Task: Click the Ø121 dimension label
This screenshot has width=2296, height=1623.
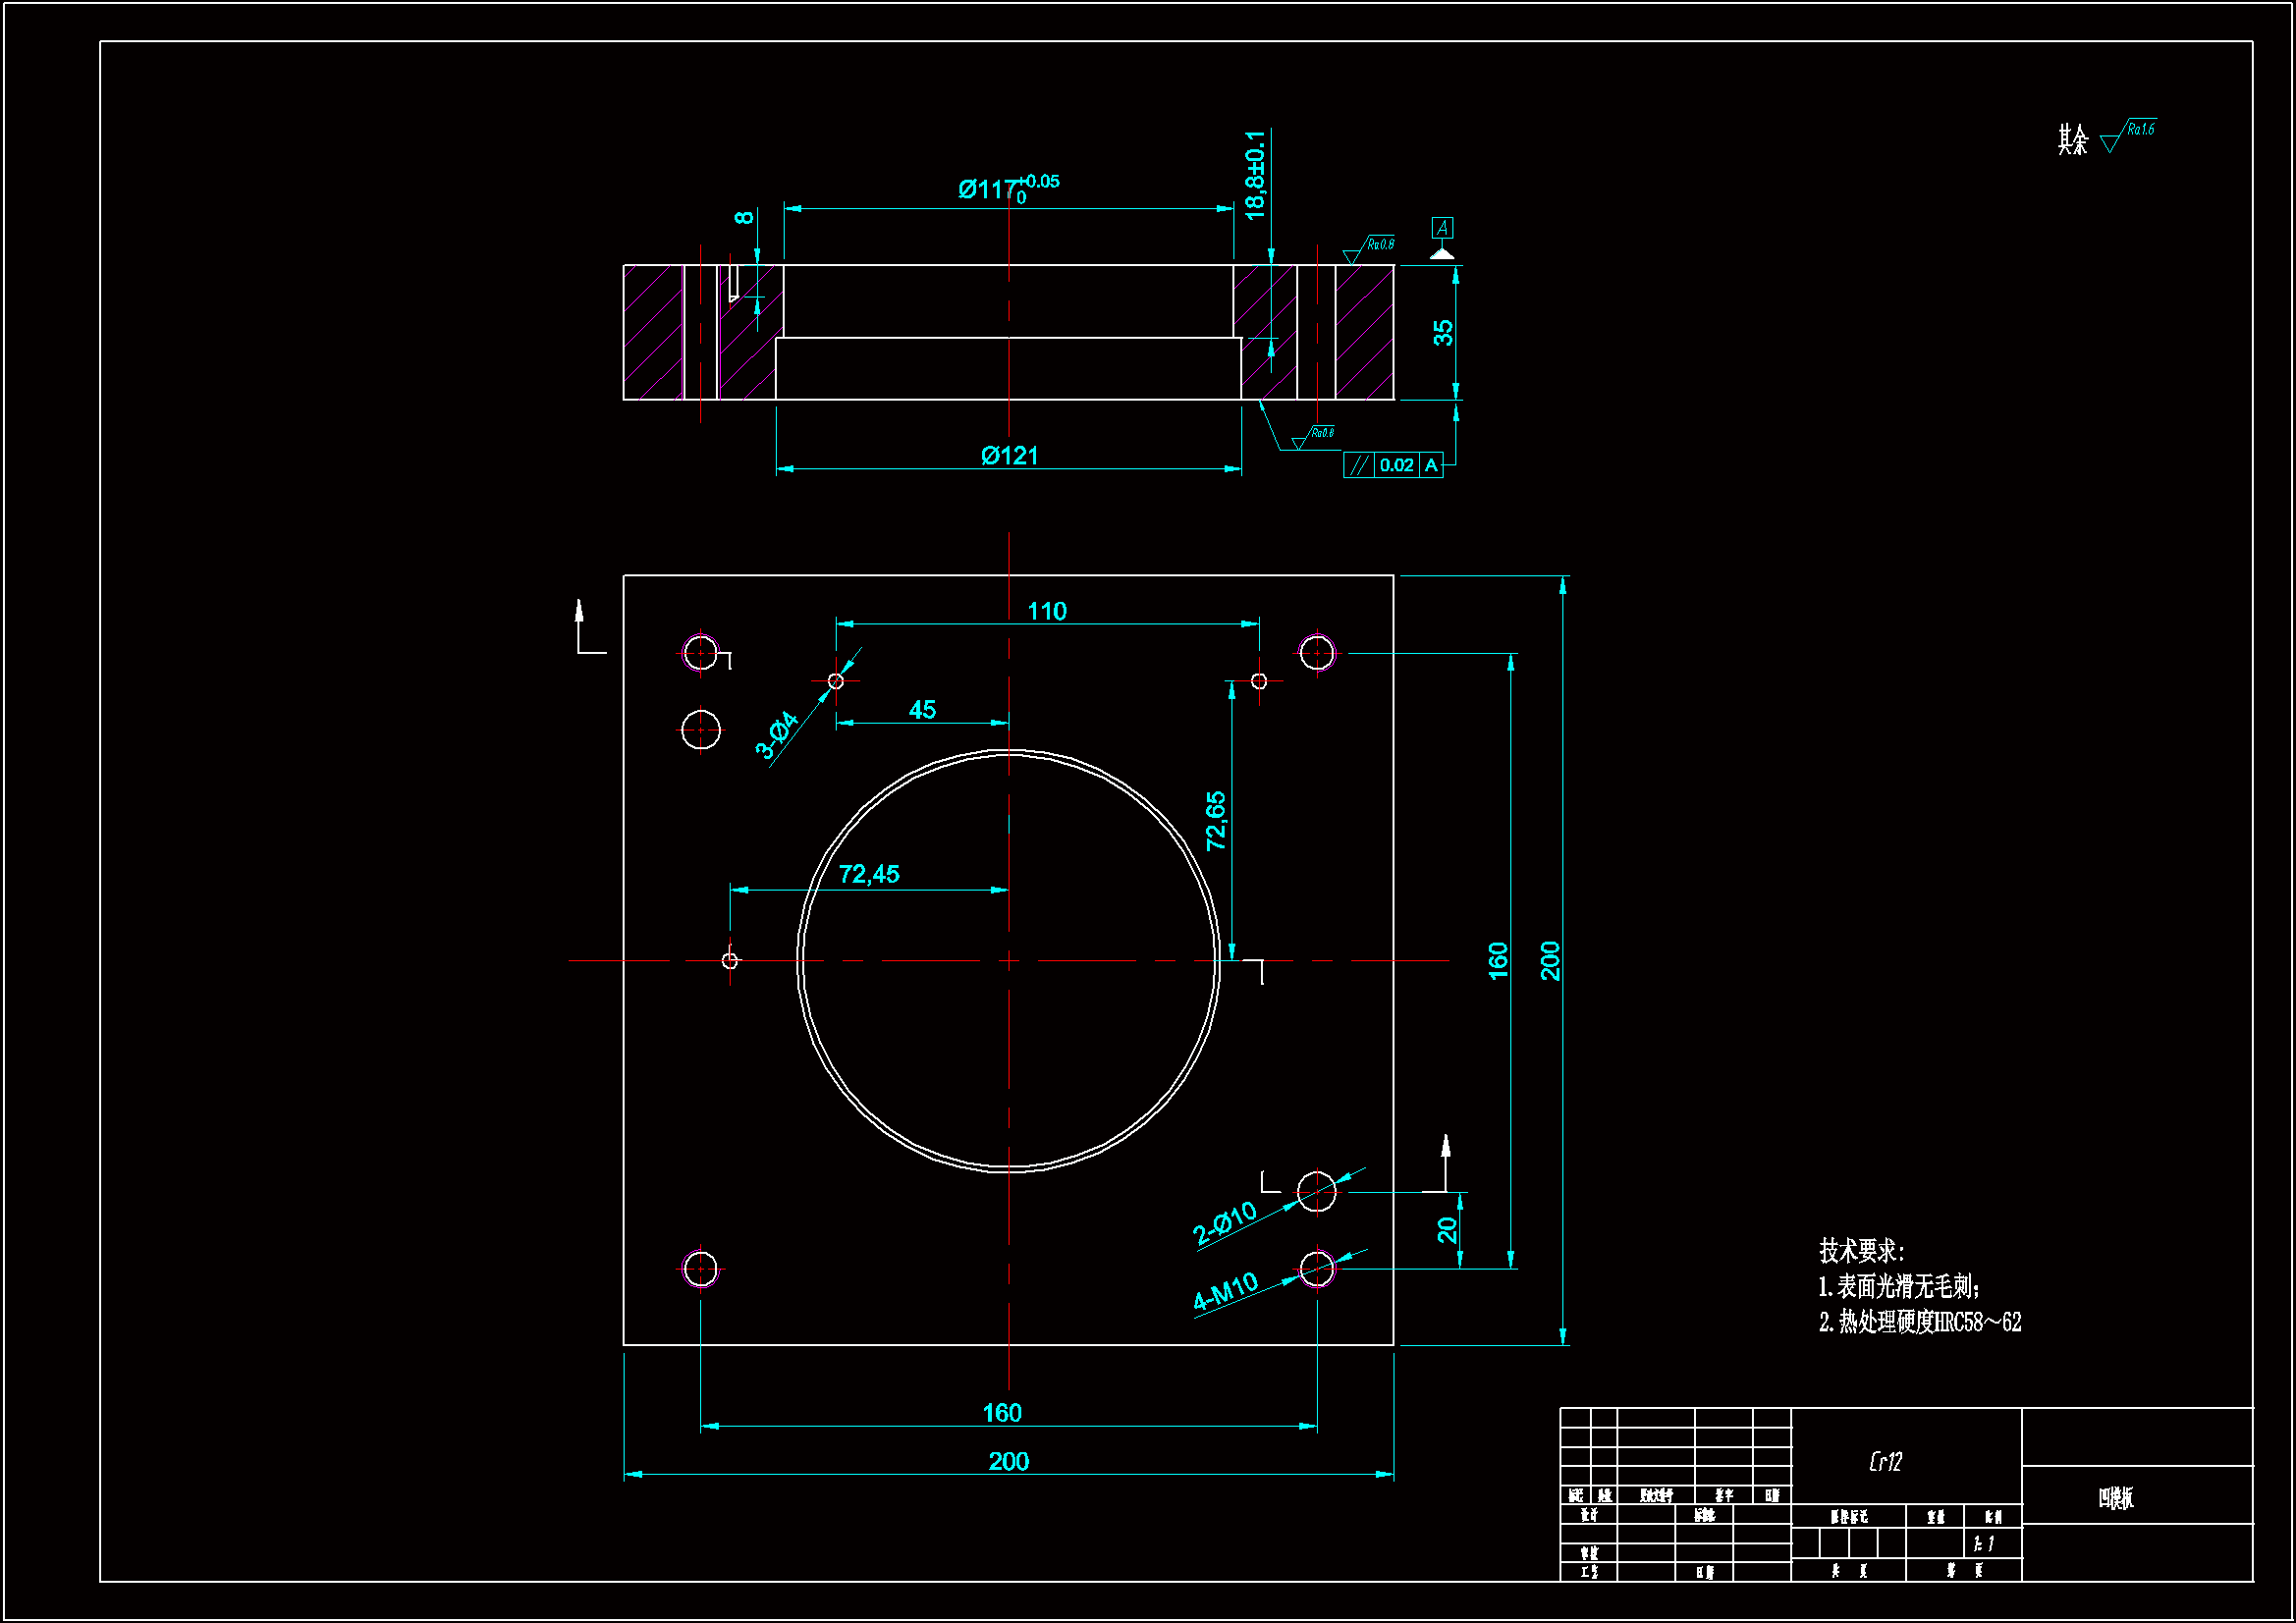Action: click(1009, 456)
